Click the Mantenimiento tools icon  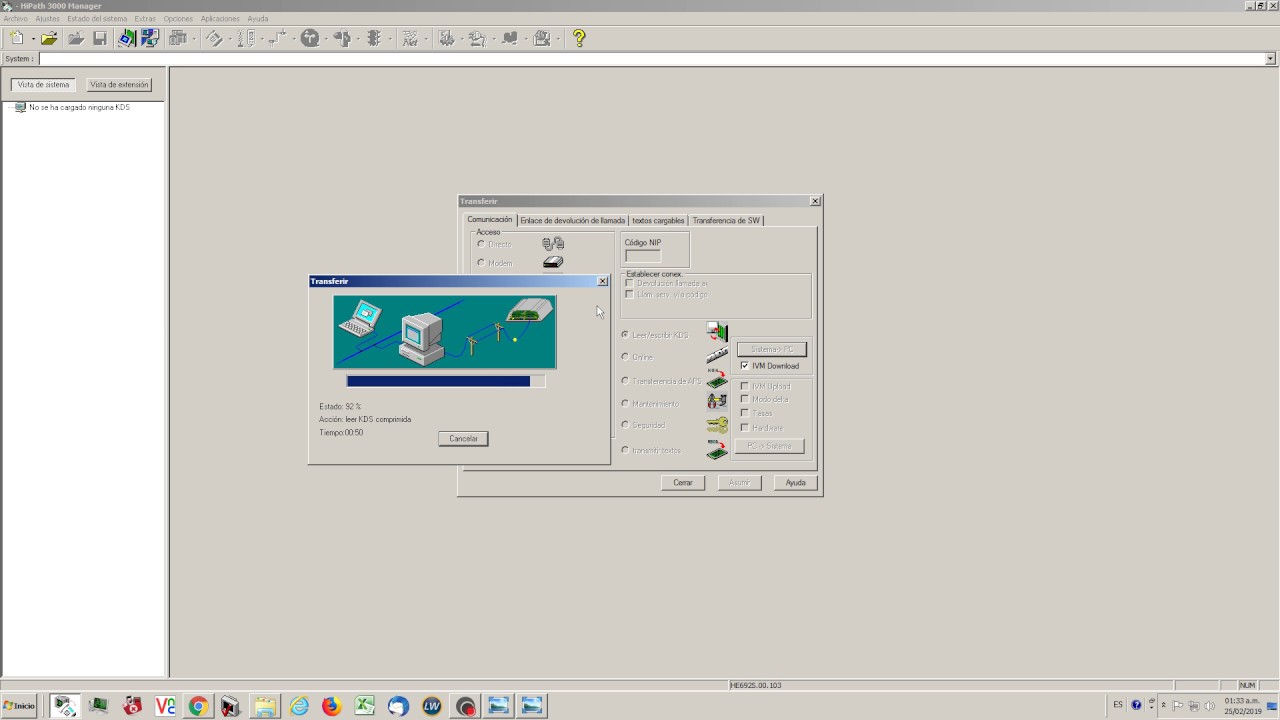point(717,402)
